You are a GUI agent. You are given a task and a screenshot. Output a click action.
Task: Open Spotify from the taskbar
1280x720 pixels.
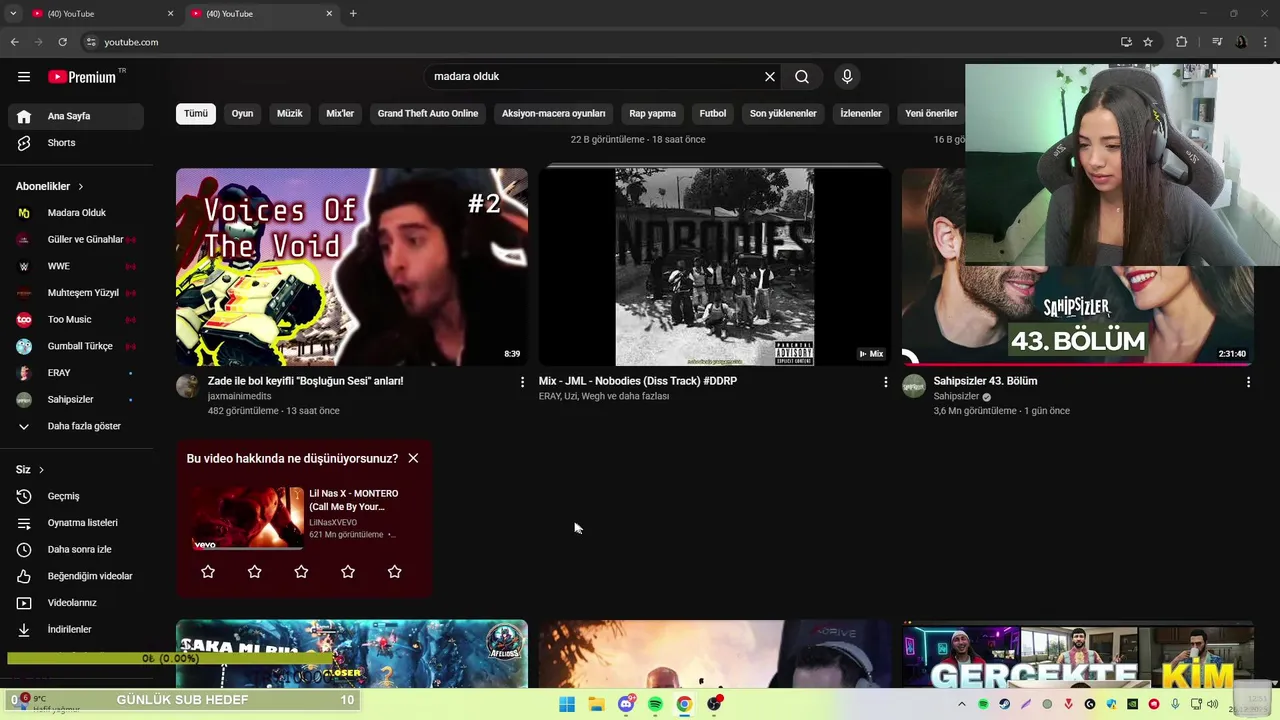pos(655,704)
